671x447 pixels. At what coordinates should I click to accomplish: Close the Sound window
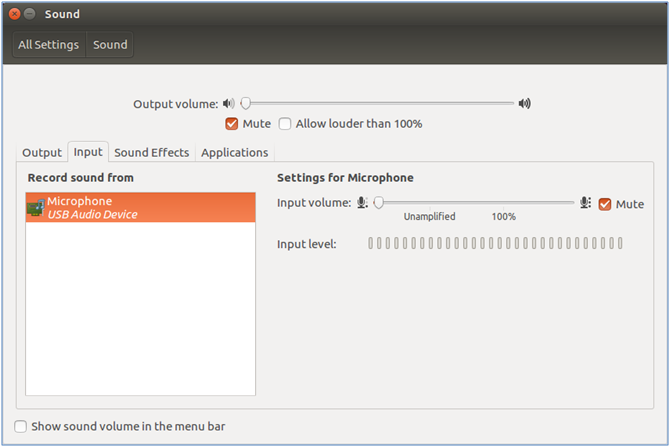(15, 14)
